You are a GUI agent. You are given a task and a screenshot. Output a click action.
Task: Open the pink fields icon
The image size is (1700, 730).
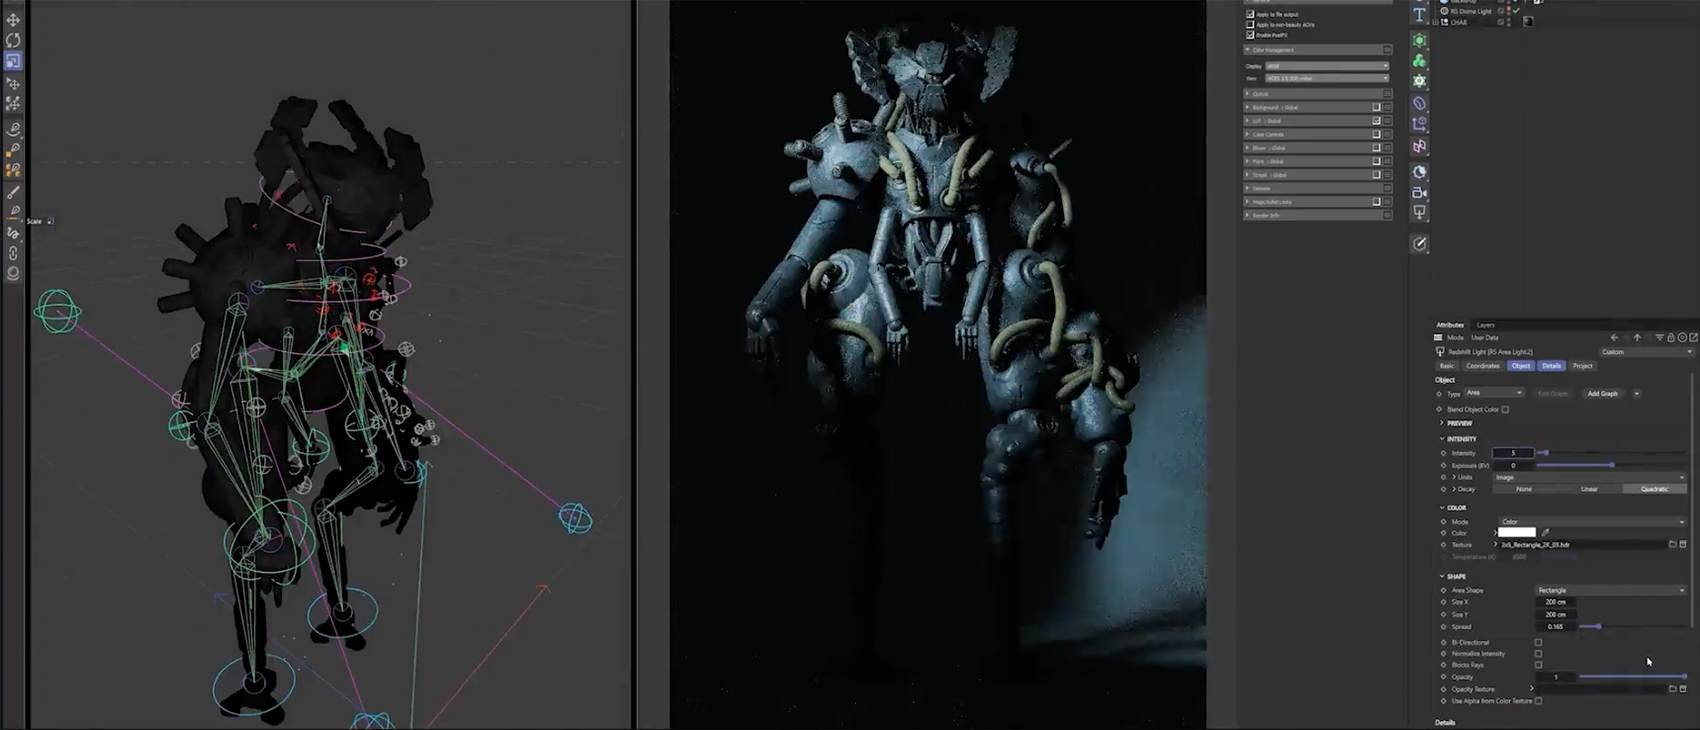1419,146
